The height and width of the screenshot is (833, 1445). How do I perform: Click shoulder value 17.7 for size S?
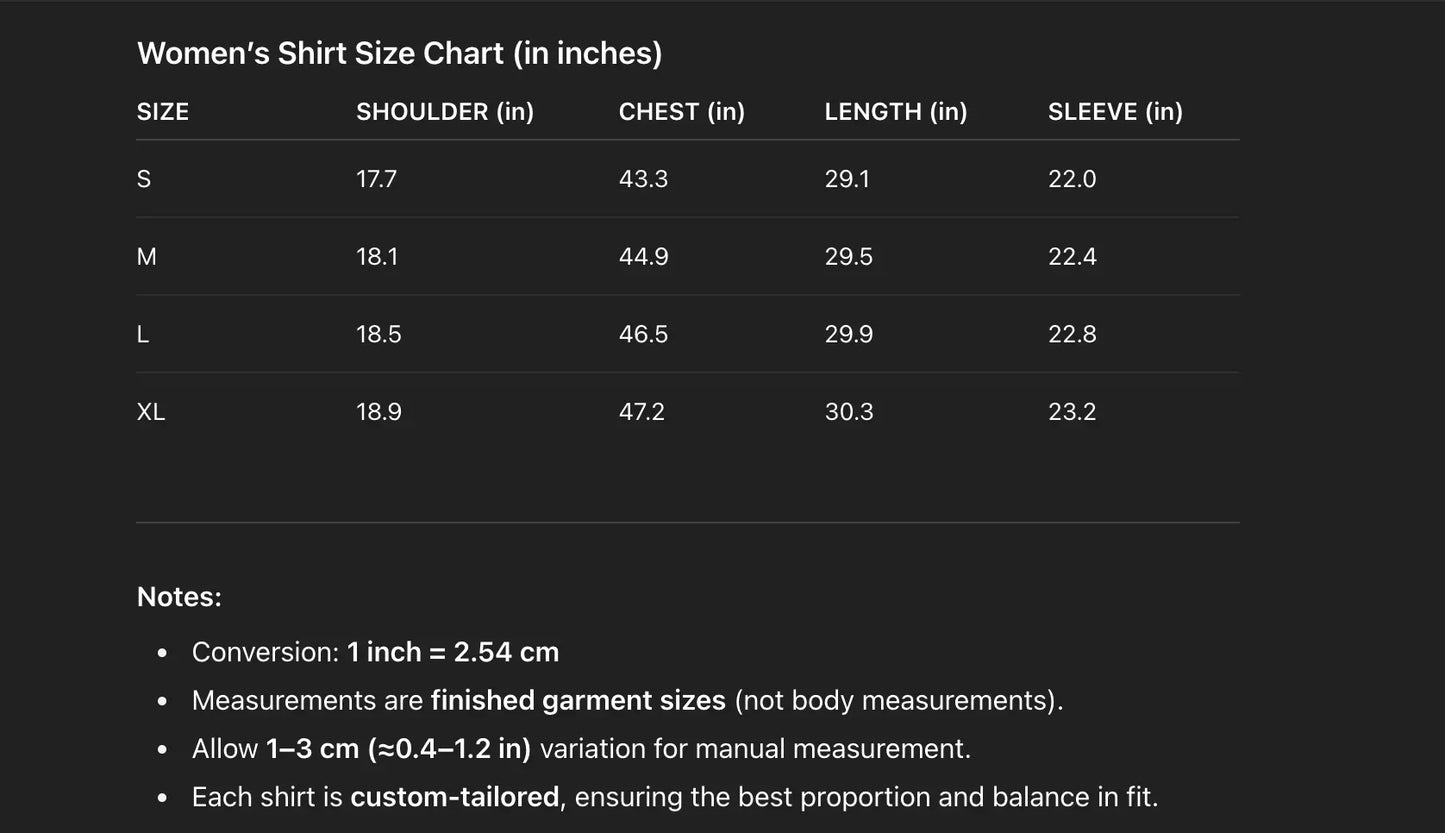pos(376,179)
